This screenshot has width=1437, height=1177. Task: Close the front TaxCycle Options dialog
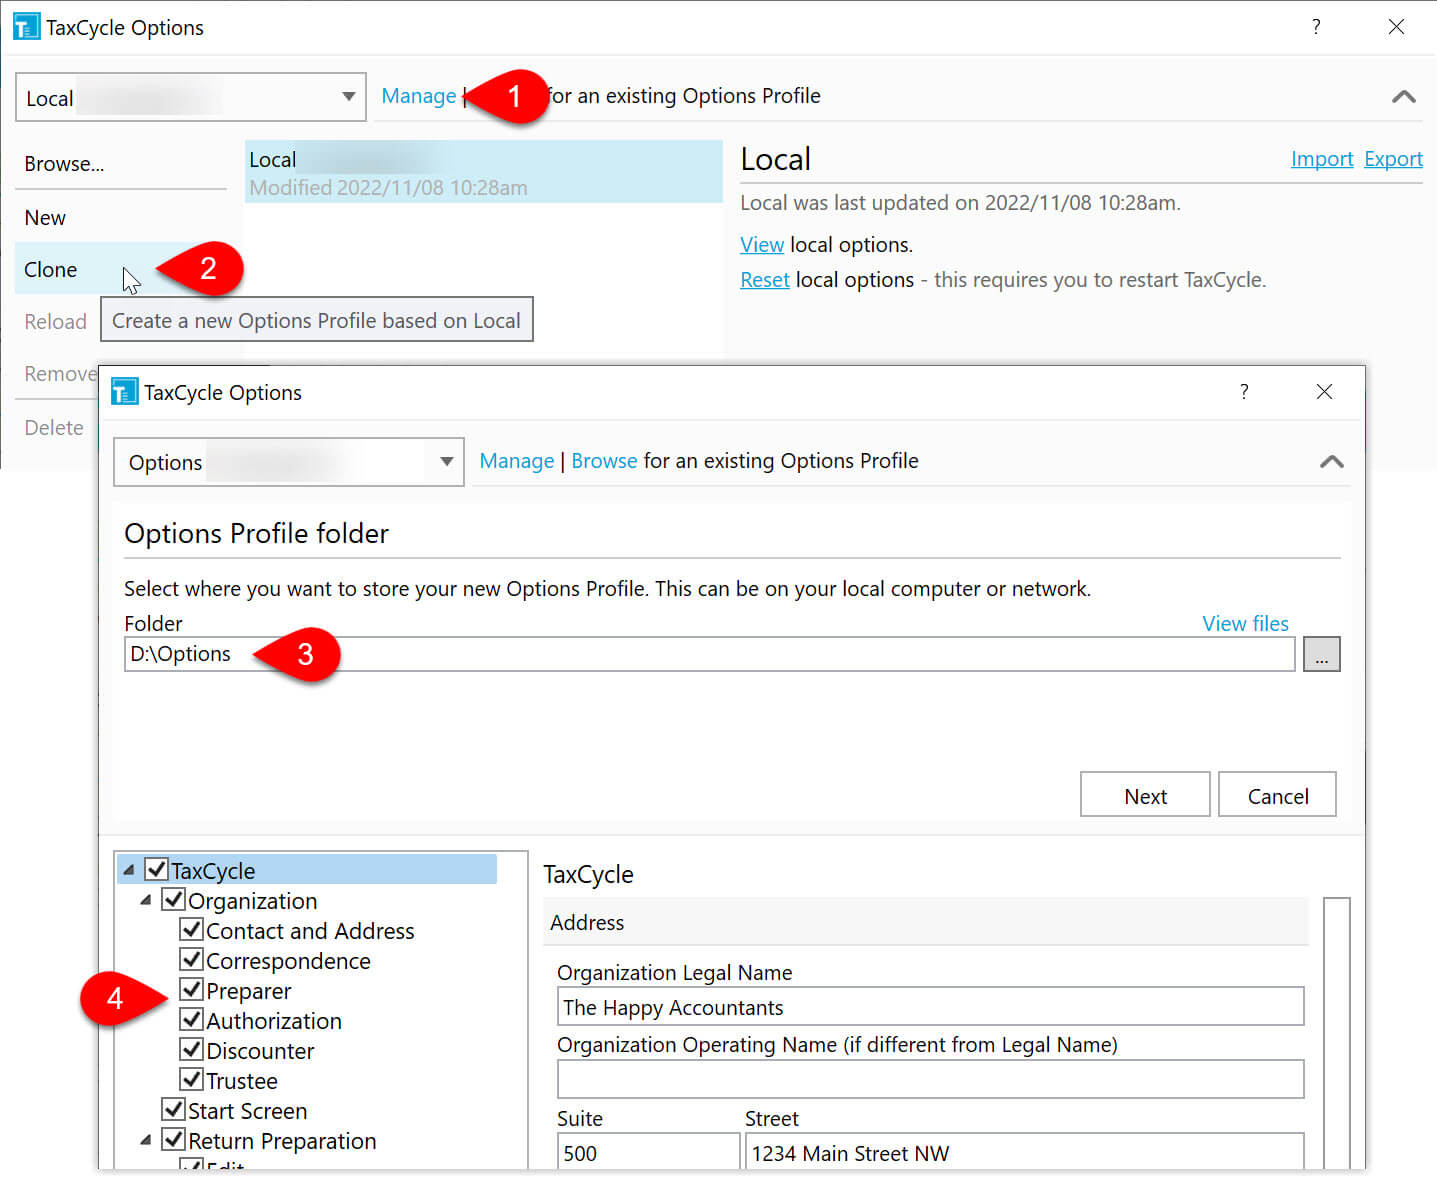pos(1324,391)
